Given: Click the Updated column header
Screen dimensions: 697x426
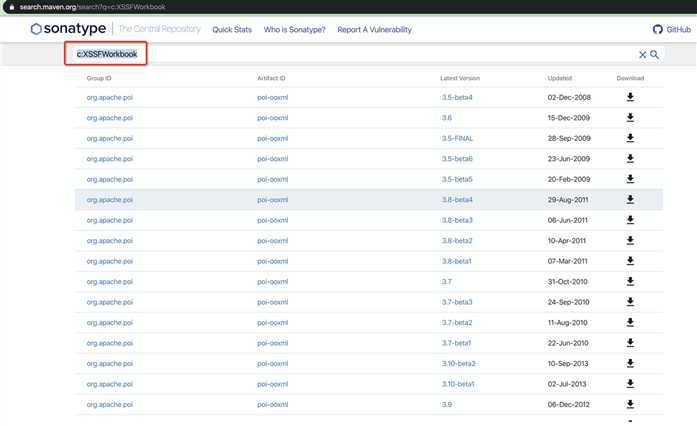Looking at the screenshot, I should [x=560, y=78].
